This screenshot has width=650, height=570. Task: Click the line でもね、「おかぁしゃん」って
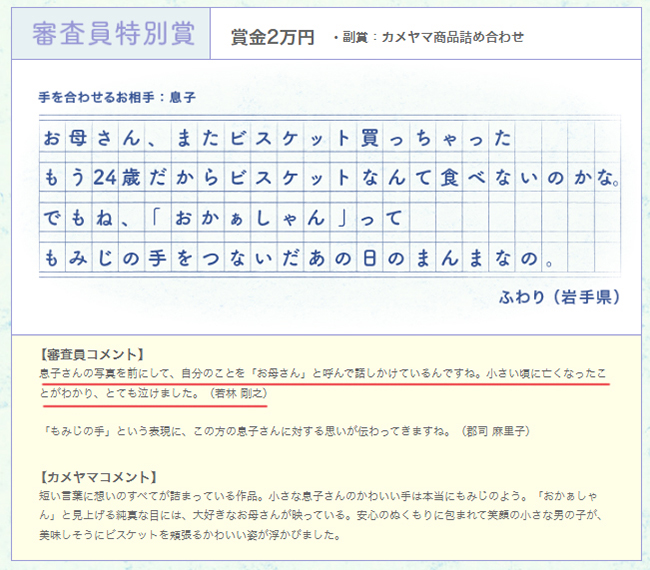point(223,218)
